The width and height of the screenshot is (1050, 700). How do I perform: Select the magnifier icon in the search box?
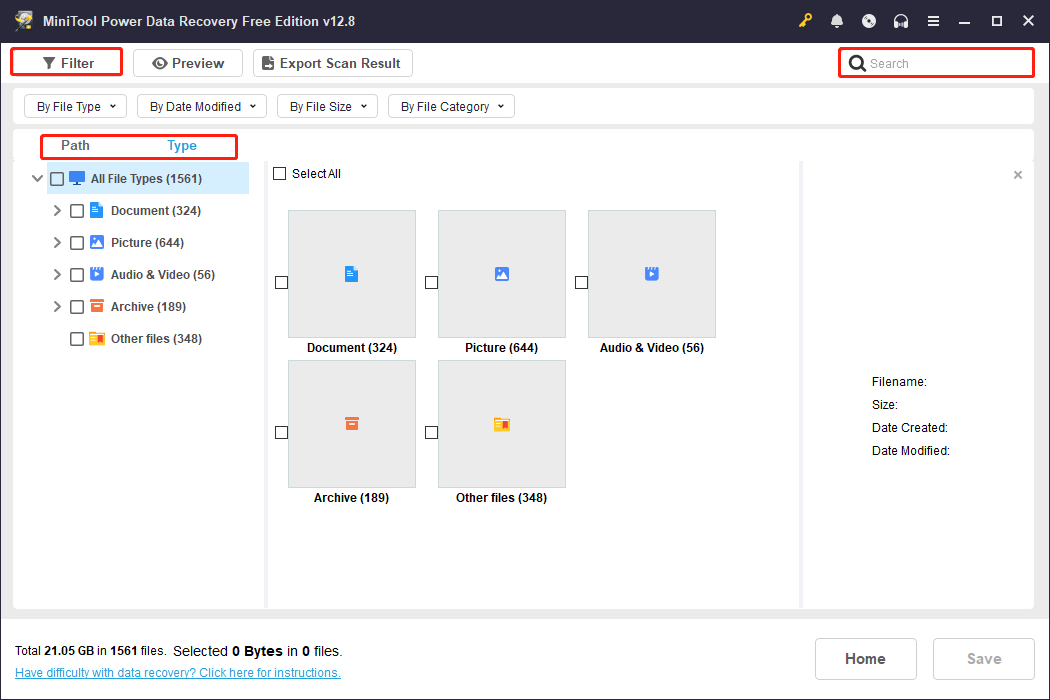tap(857, 62)
